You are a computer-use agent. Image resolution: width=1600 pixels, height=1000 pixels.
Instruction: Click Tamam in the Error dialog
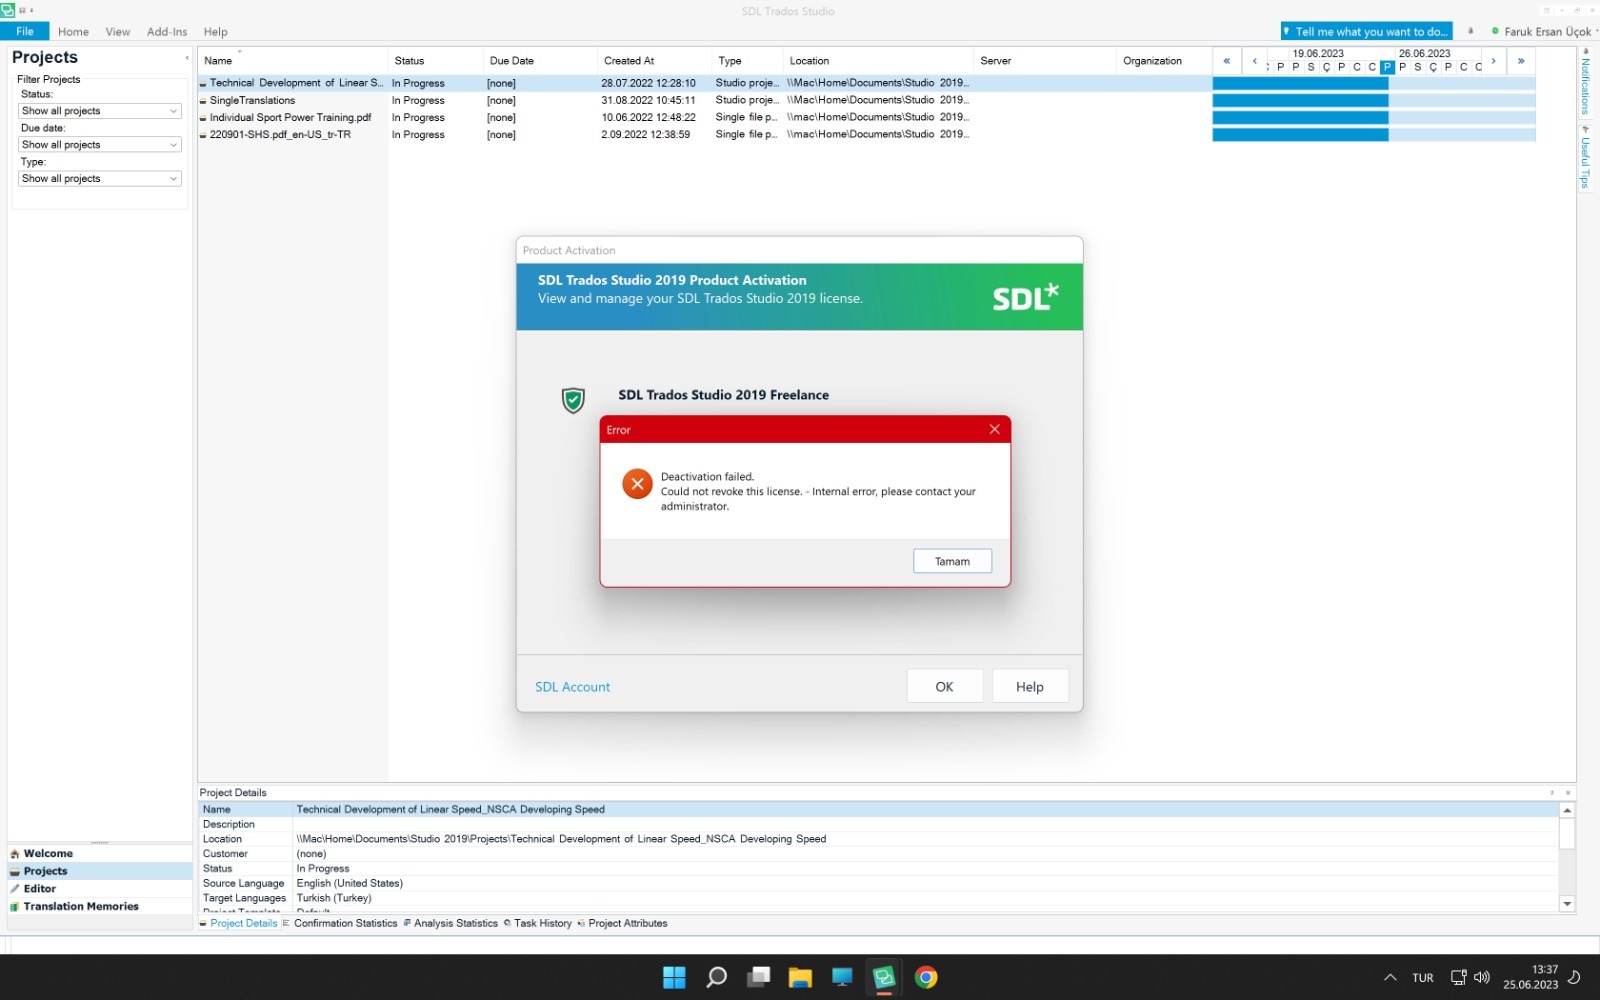tap(952, 561)
